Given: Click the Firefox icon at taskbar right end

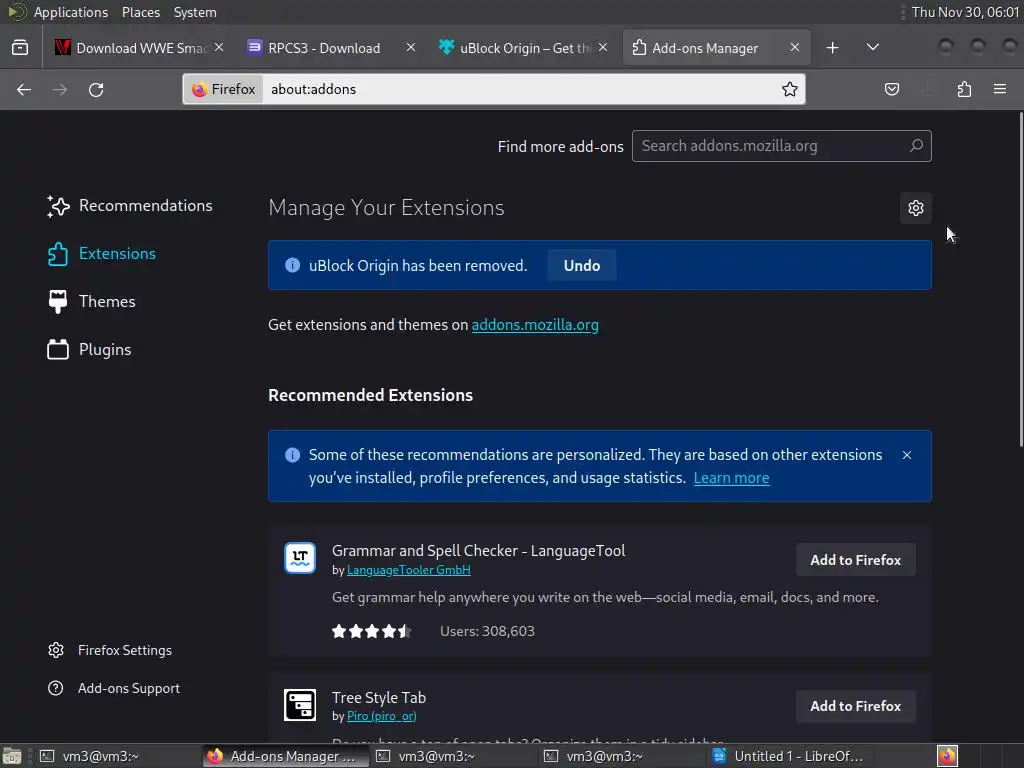Looking at the screenshot, I should point(947,756).
